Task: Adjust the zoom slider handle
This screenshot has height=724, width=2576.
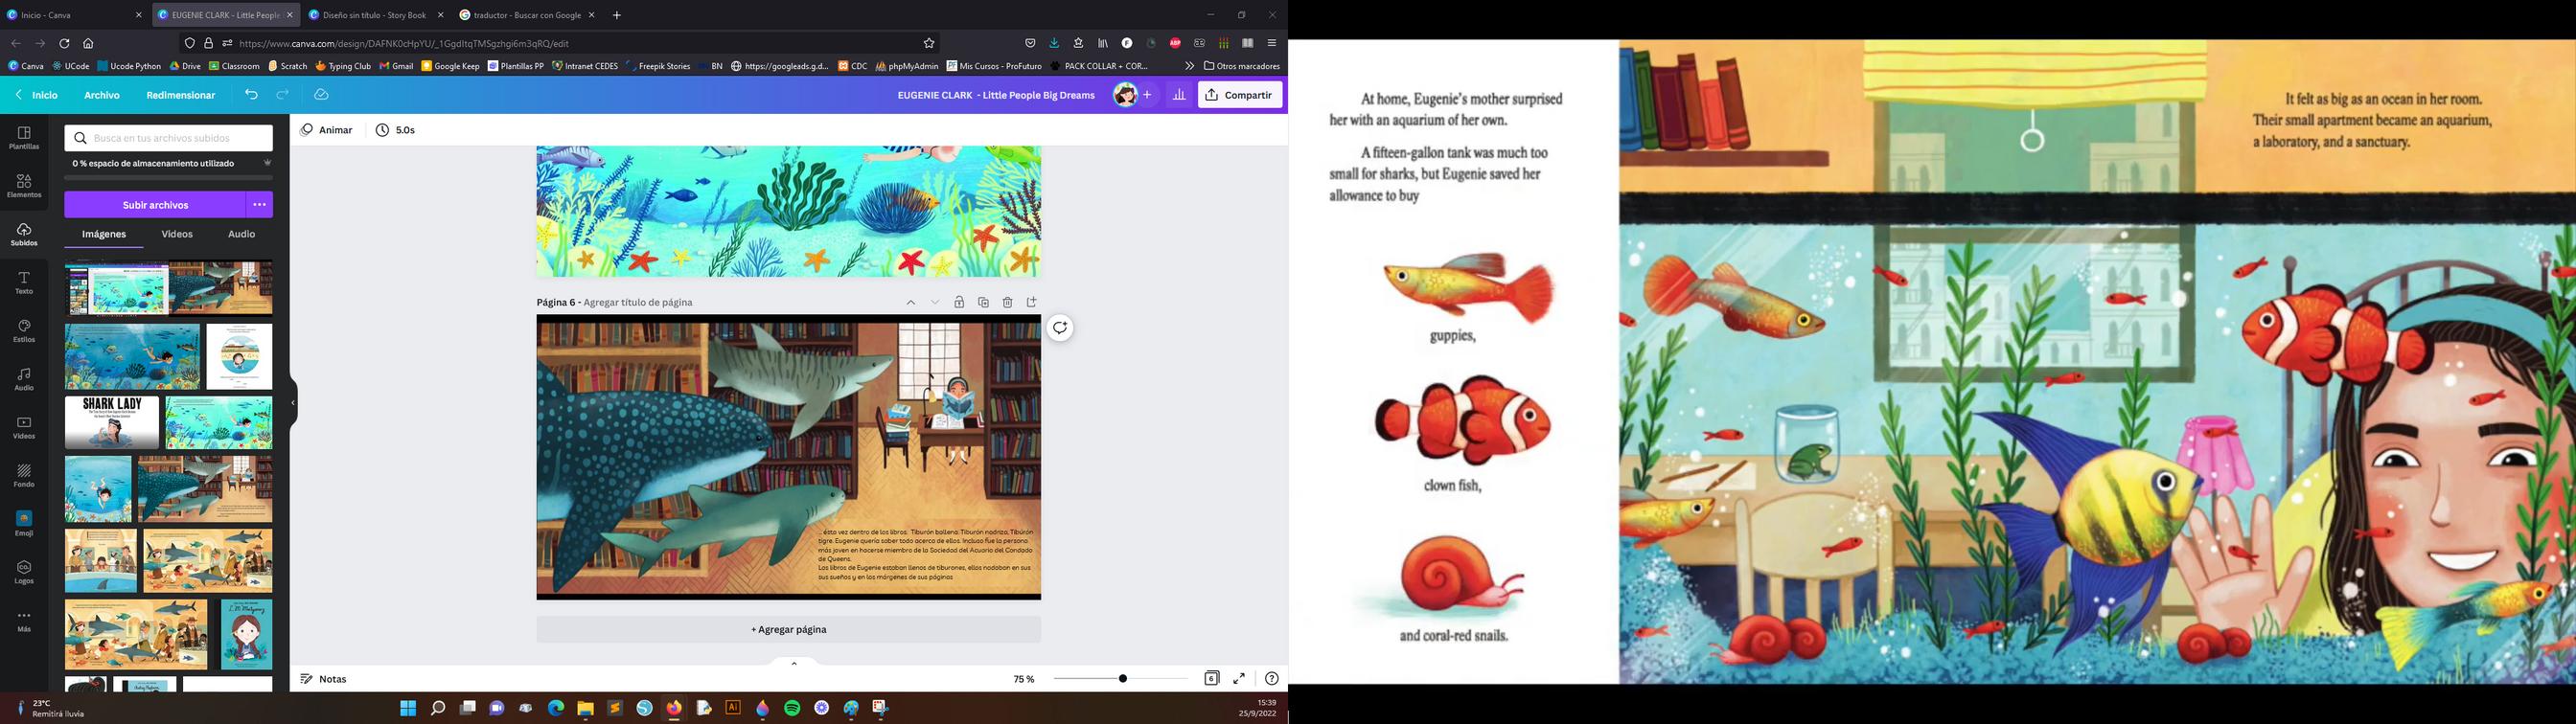Action: coord(1123,679)
